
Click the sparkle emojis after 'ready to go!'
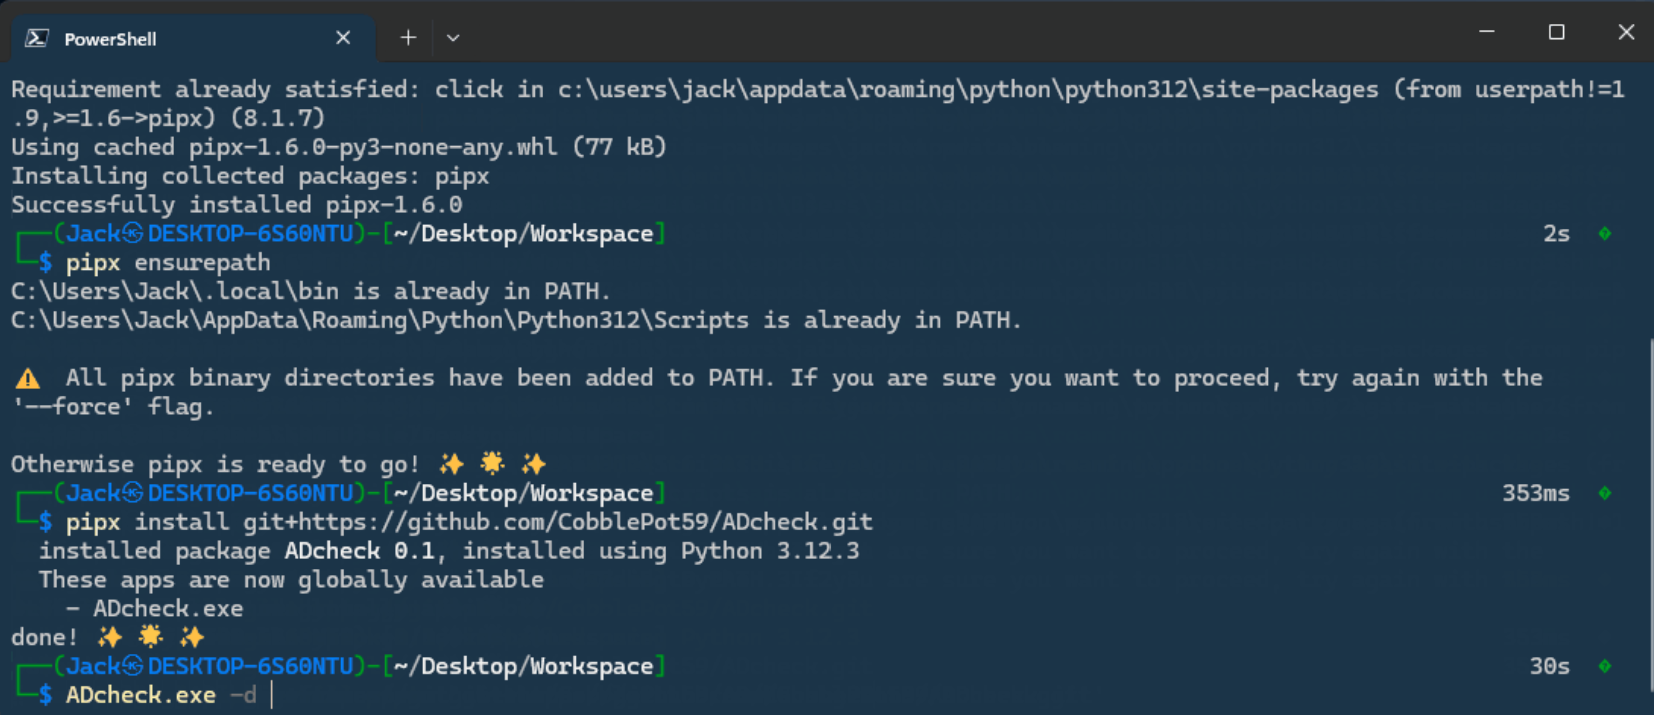[x=493, y=464]
